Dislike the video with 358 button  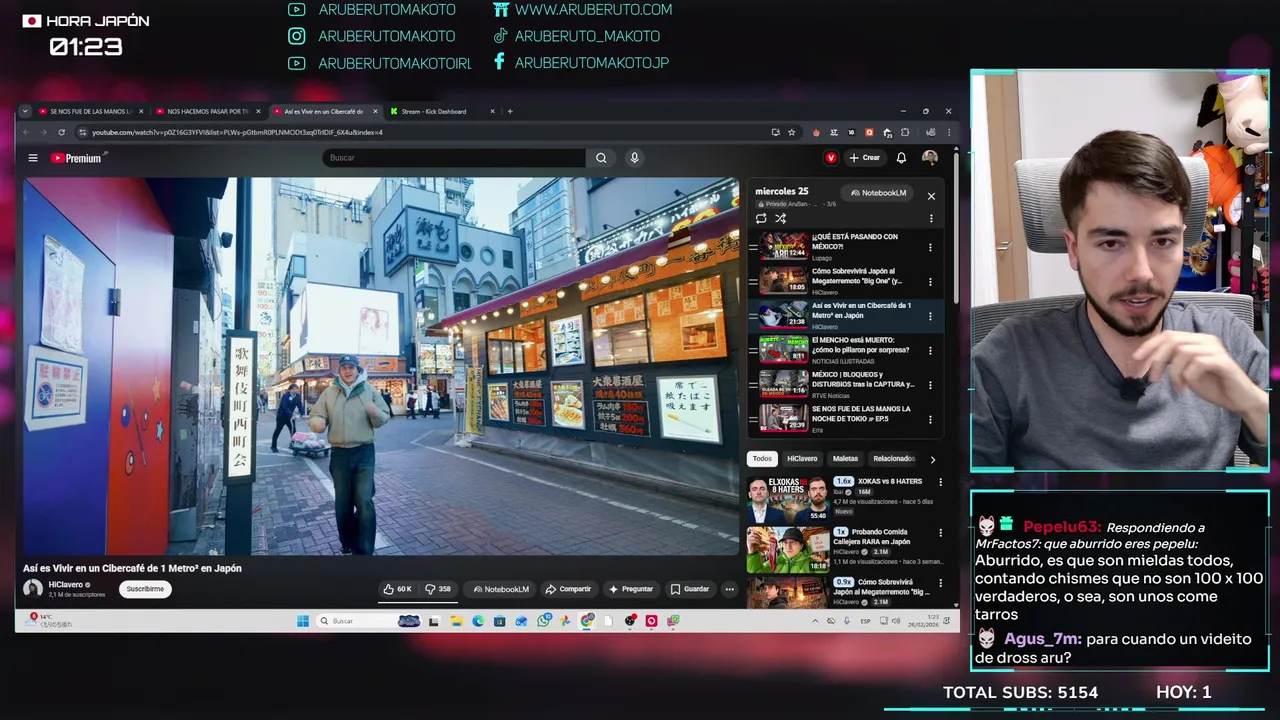click(438, 589)
